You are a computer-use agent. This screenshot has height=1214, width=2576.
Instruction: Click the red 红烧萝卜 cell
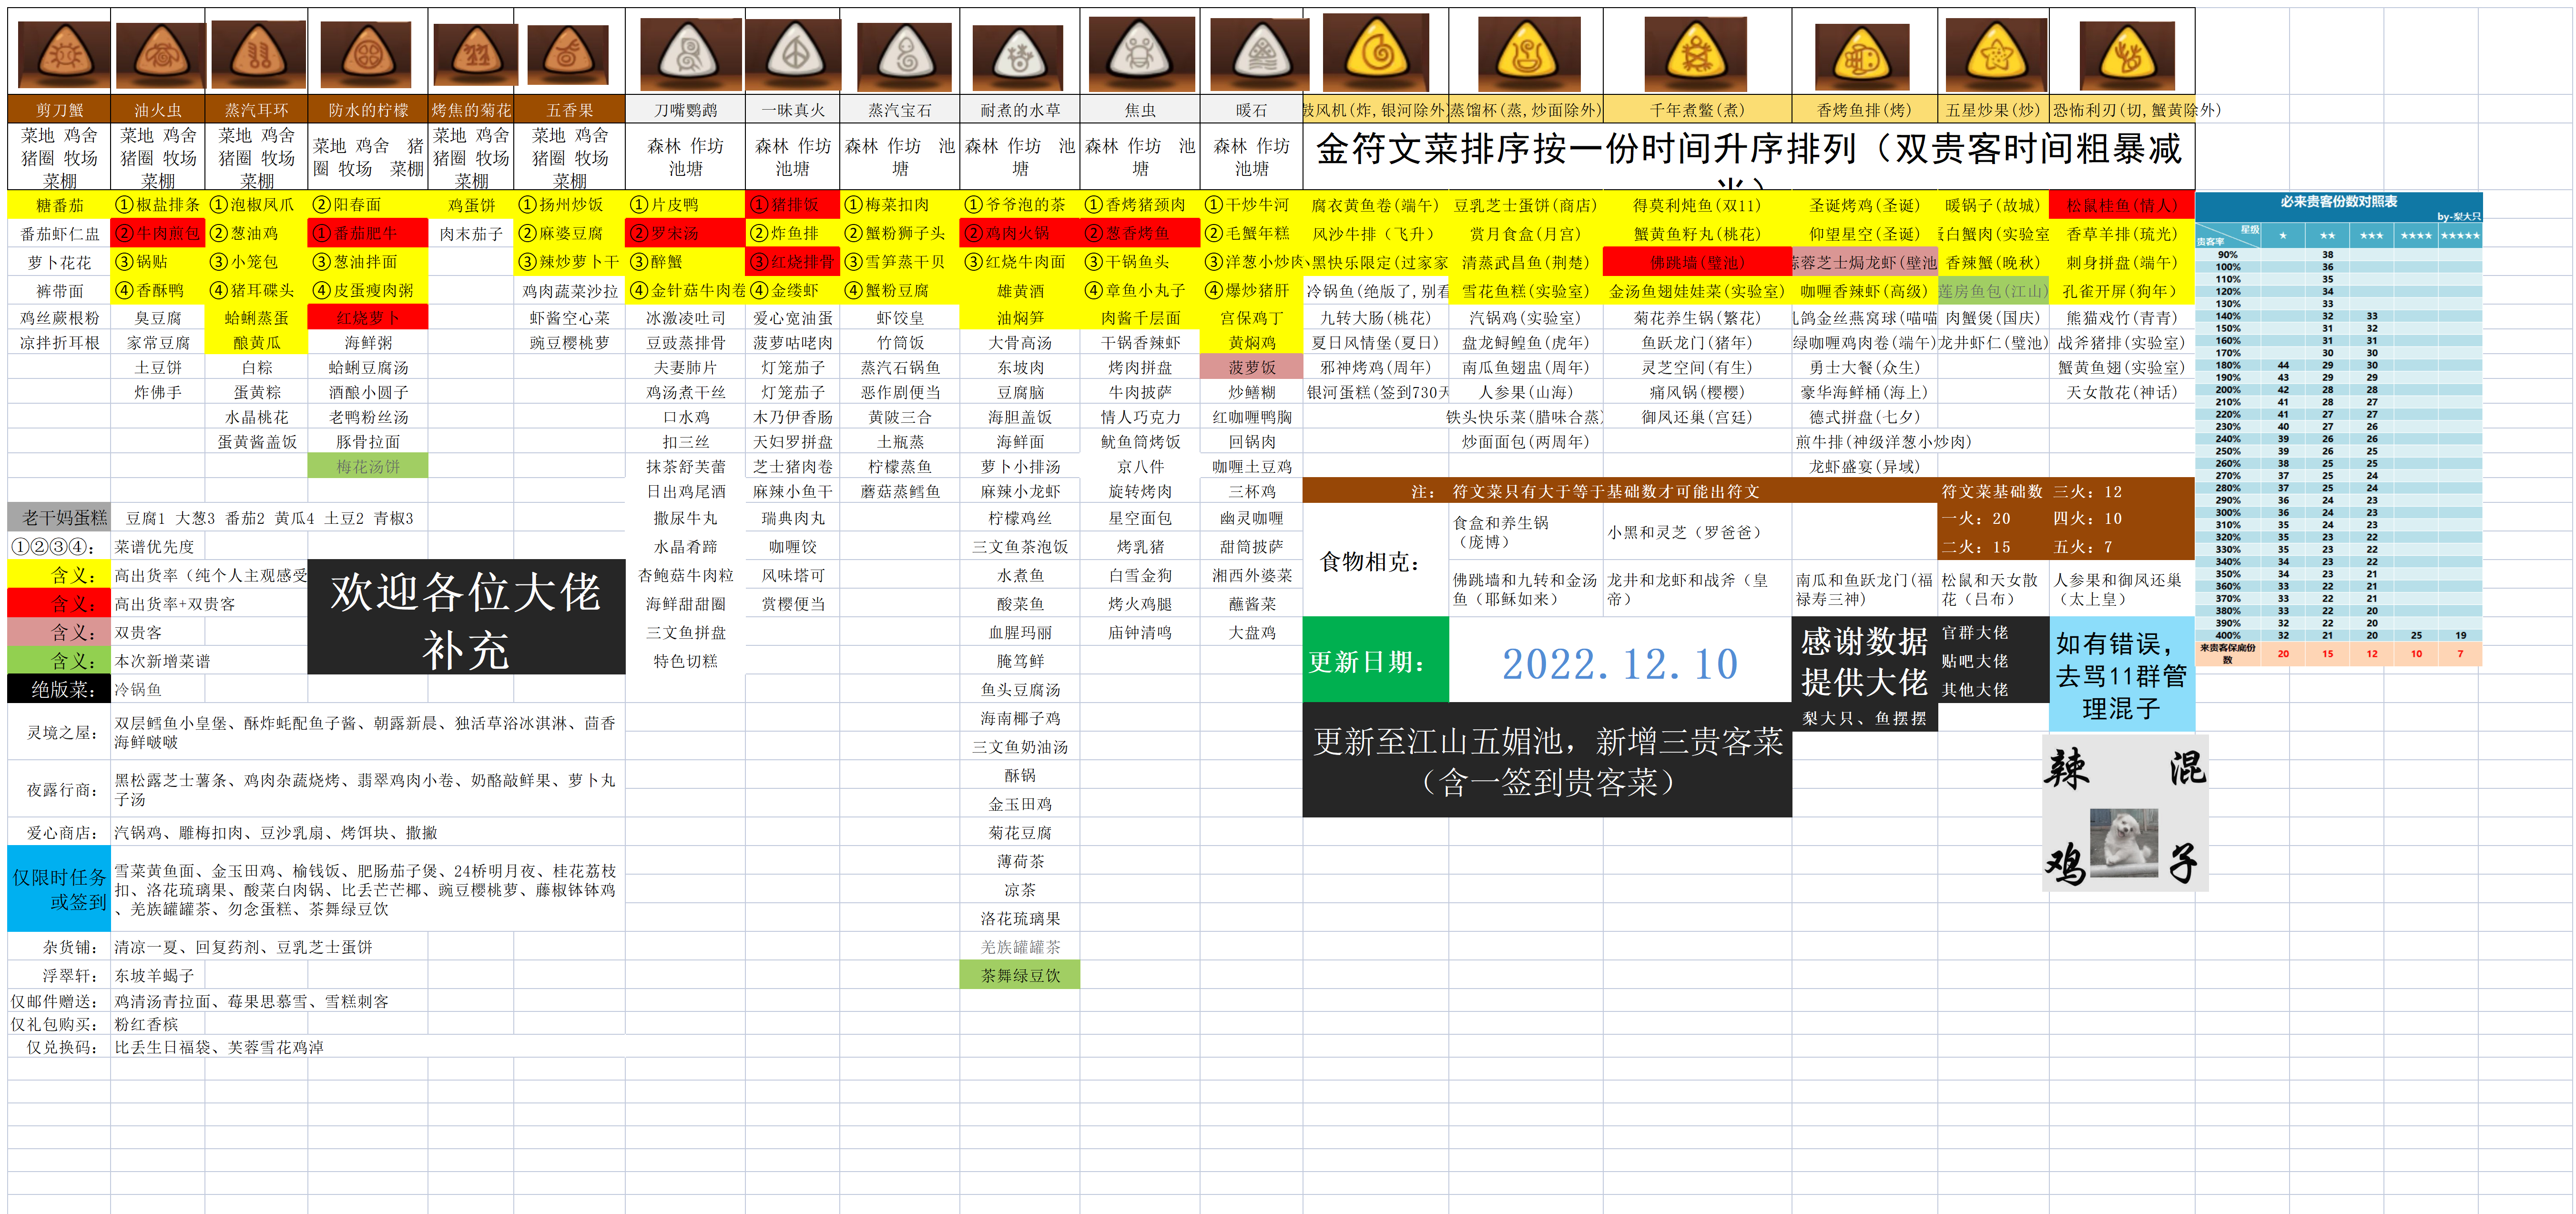(367, 318)
